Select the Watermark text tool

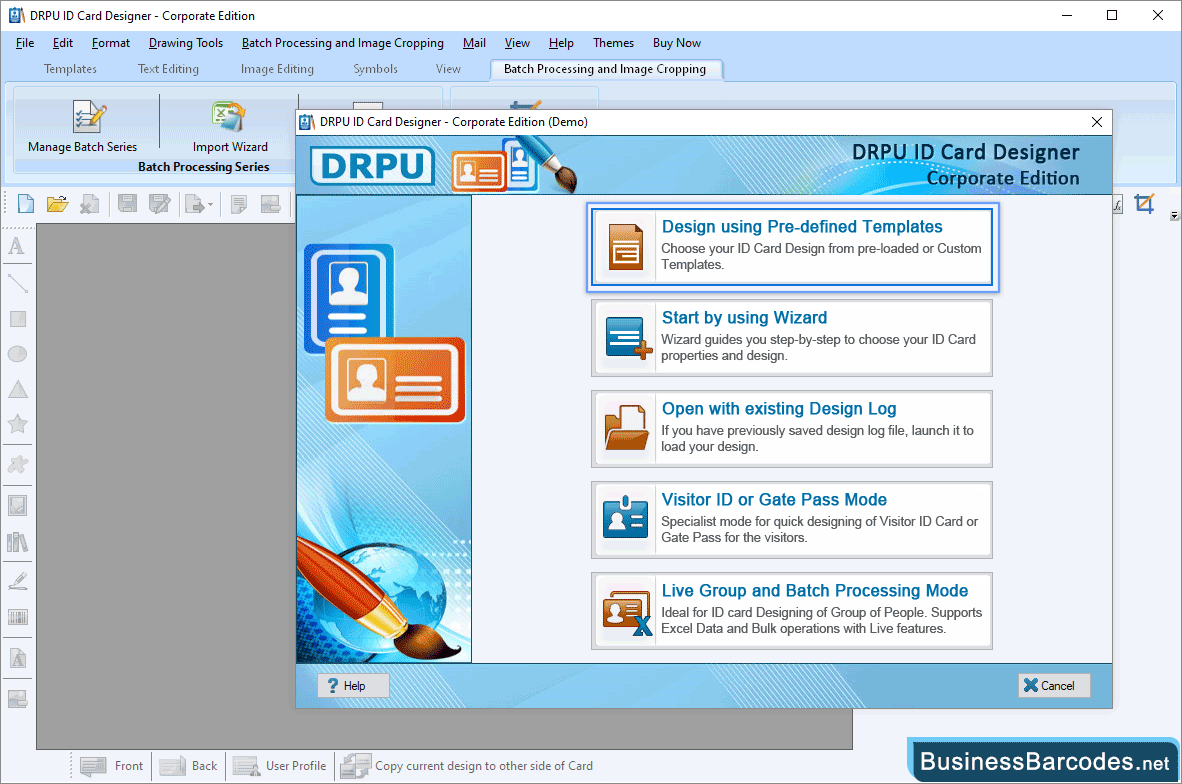tap(17, 658)
